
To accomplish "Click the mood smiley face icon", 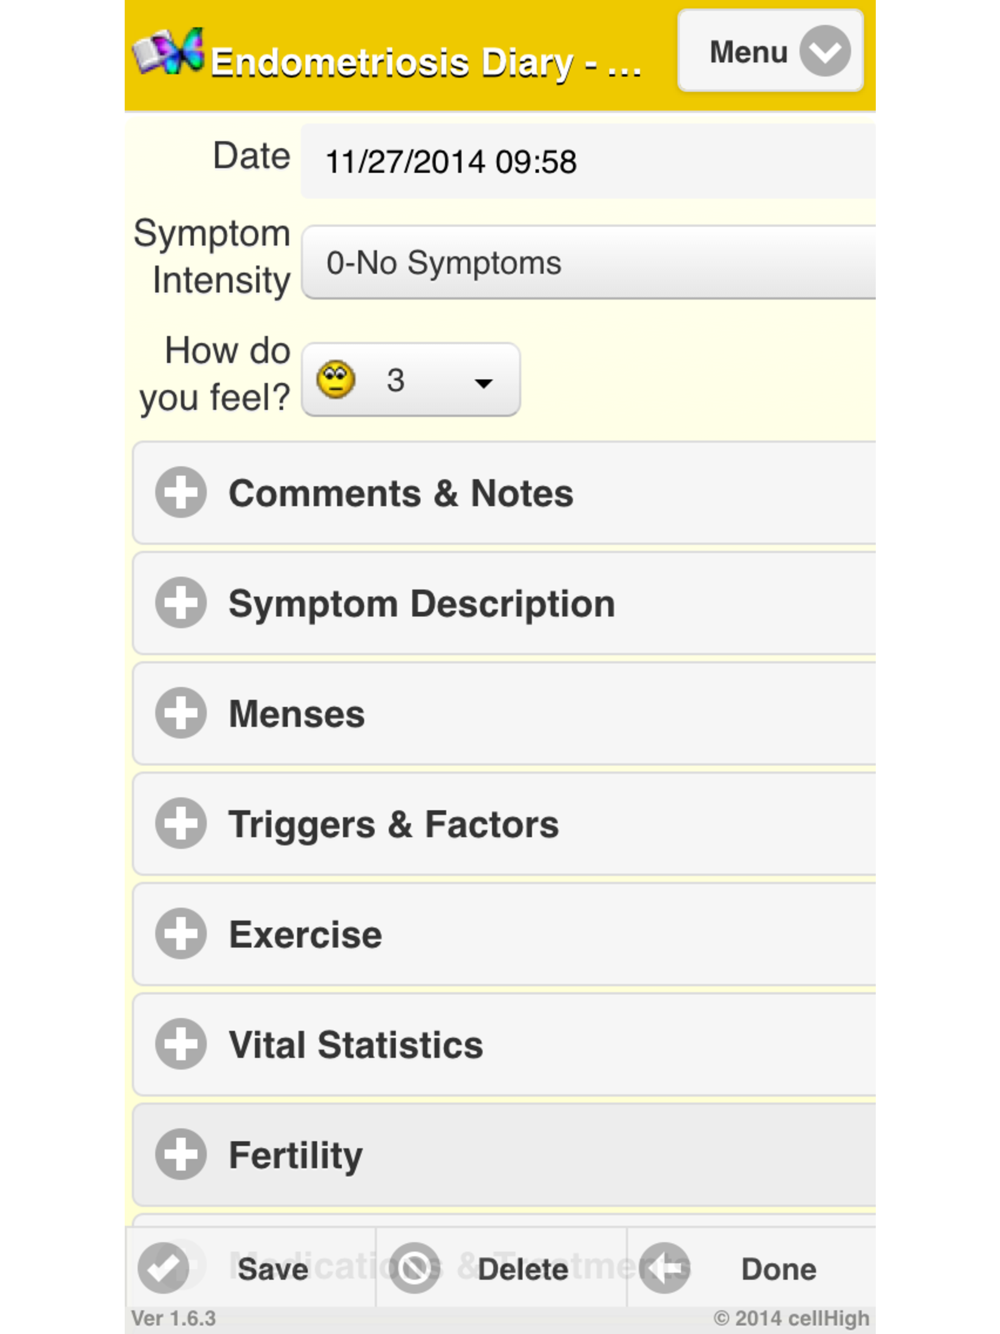I will [336, 380].
